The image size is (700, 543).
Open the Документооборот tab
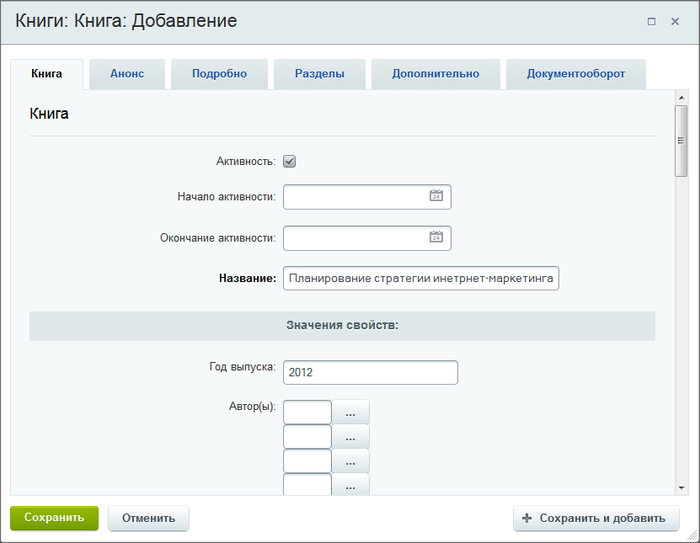(576, 74)
